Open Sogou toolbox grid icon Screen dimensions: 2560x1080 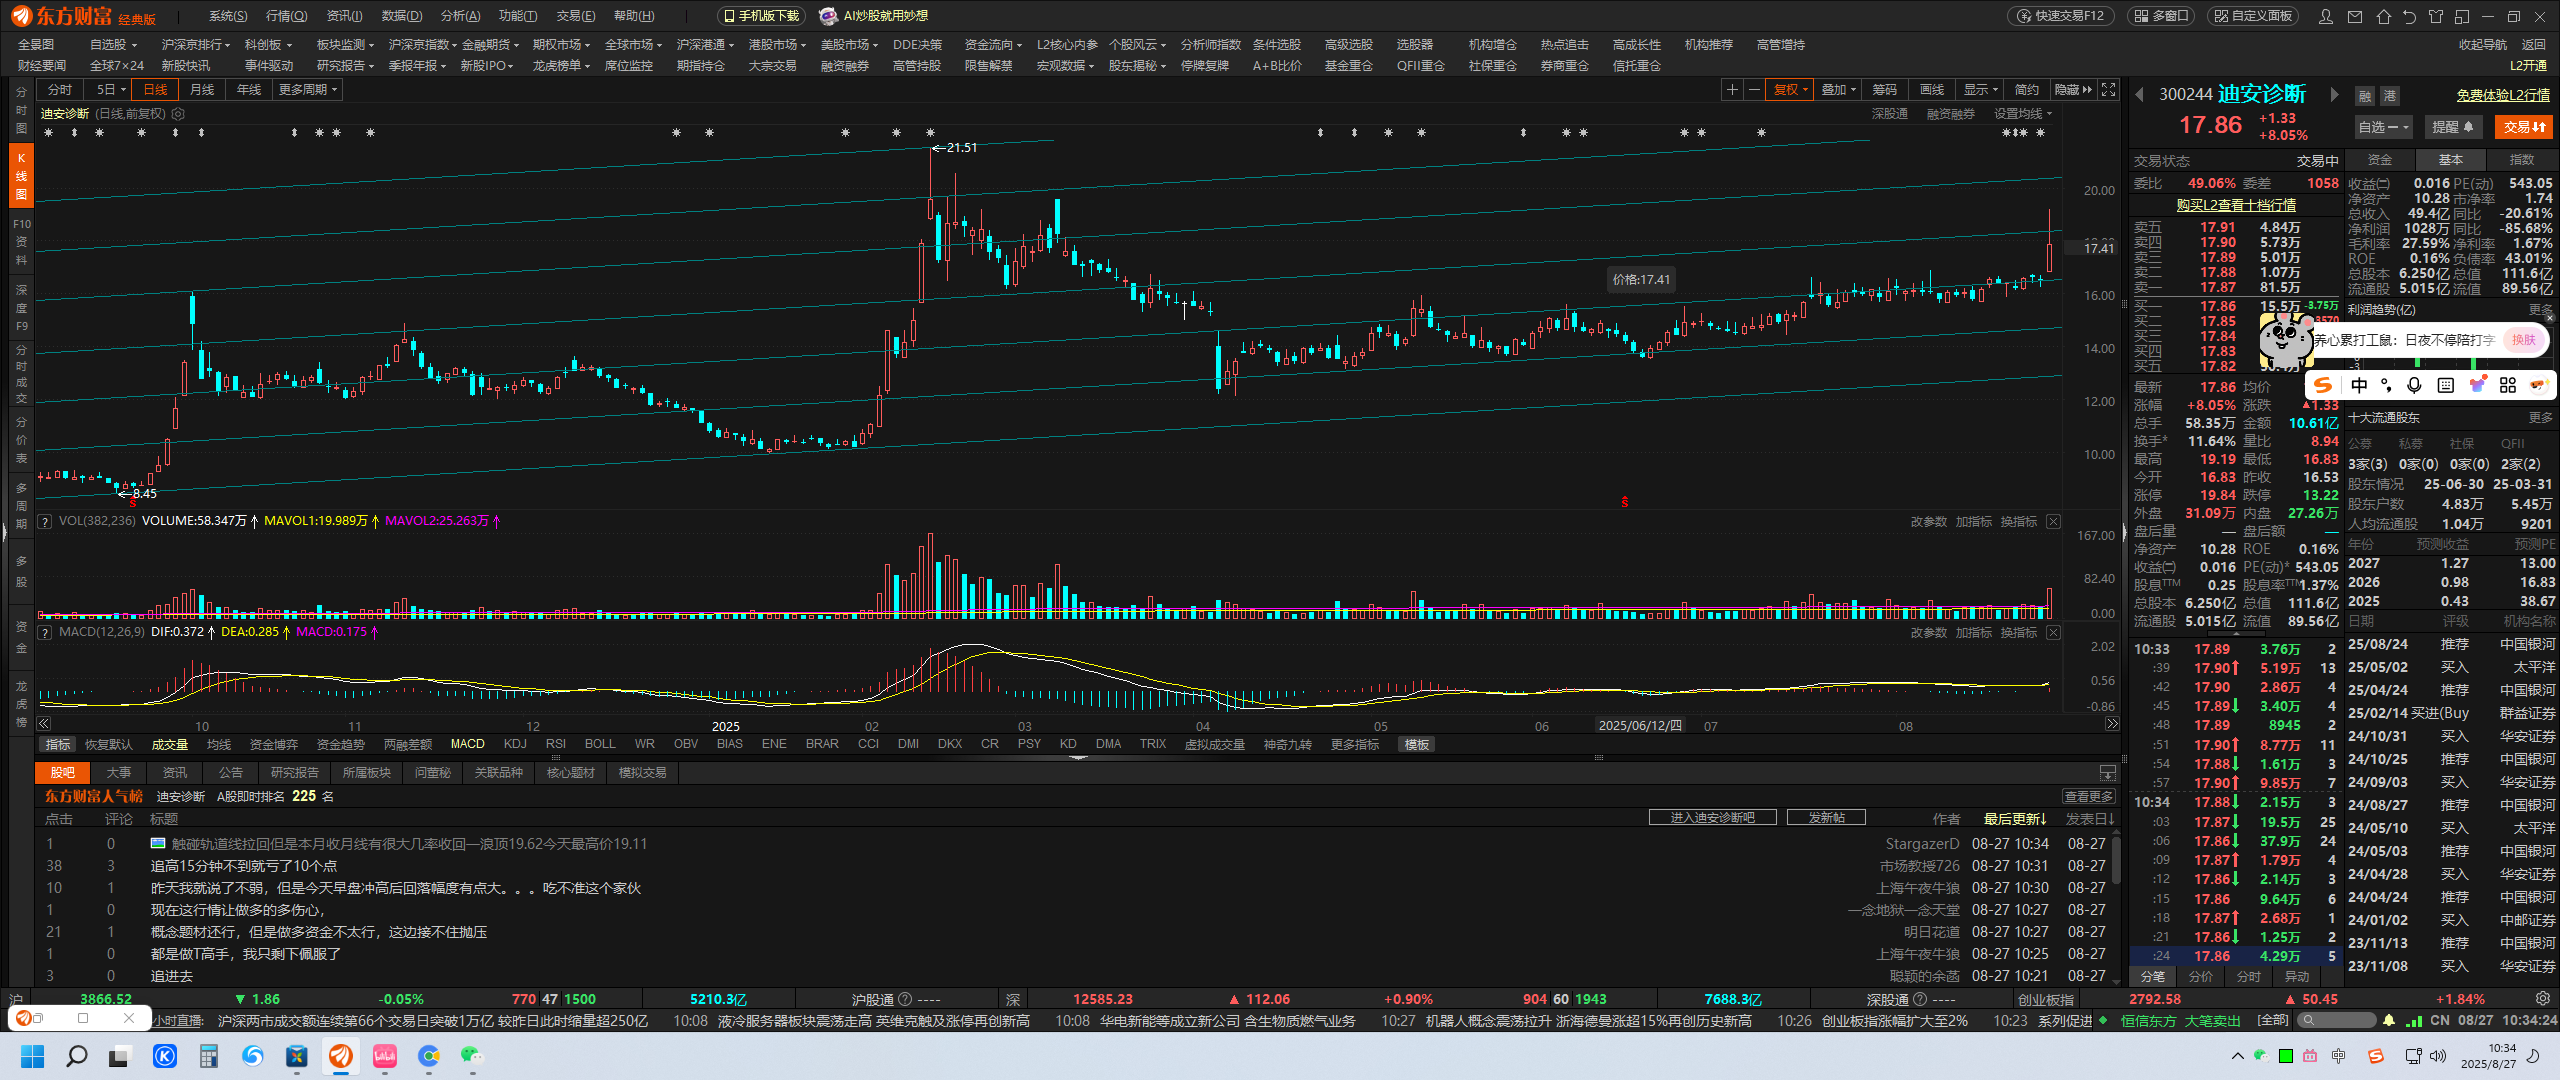(x=2507, y=385)
